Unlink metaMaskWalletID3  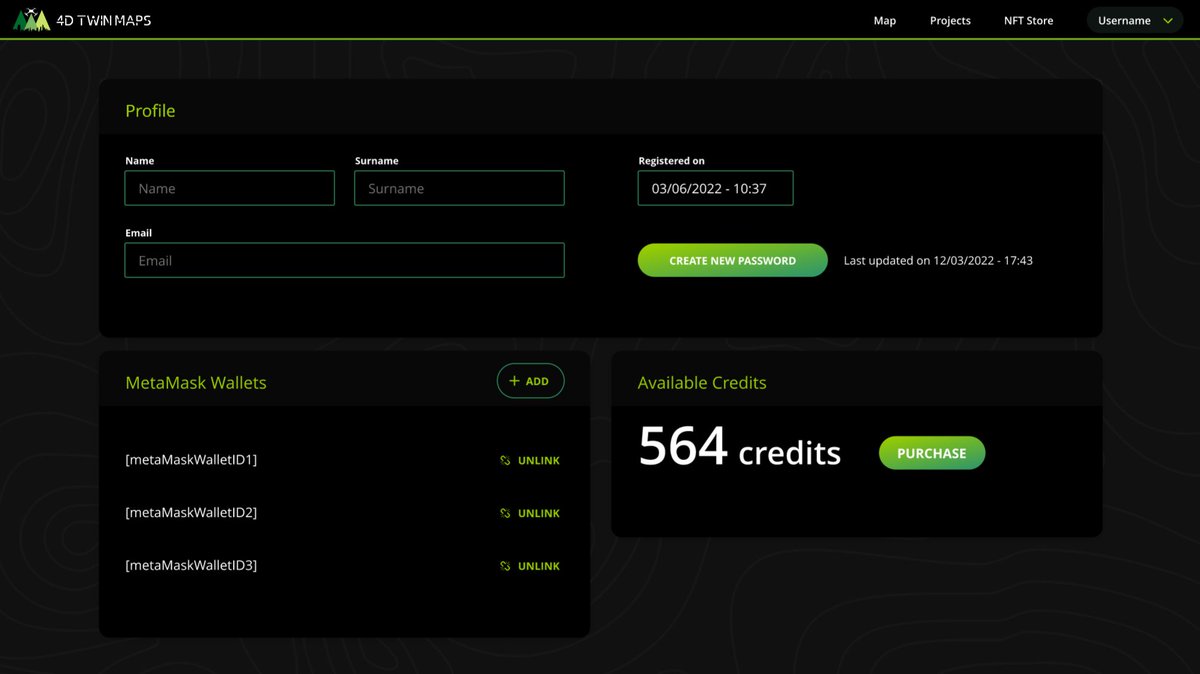coord(530,566)
